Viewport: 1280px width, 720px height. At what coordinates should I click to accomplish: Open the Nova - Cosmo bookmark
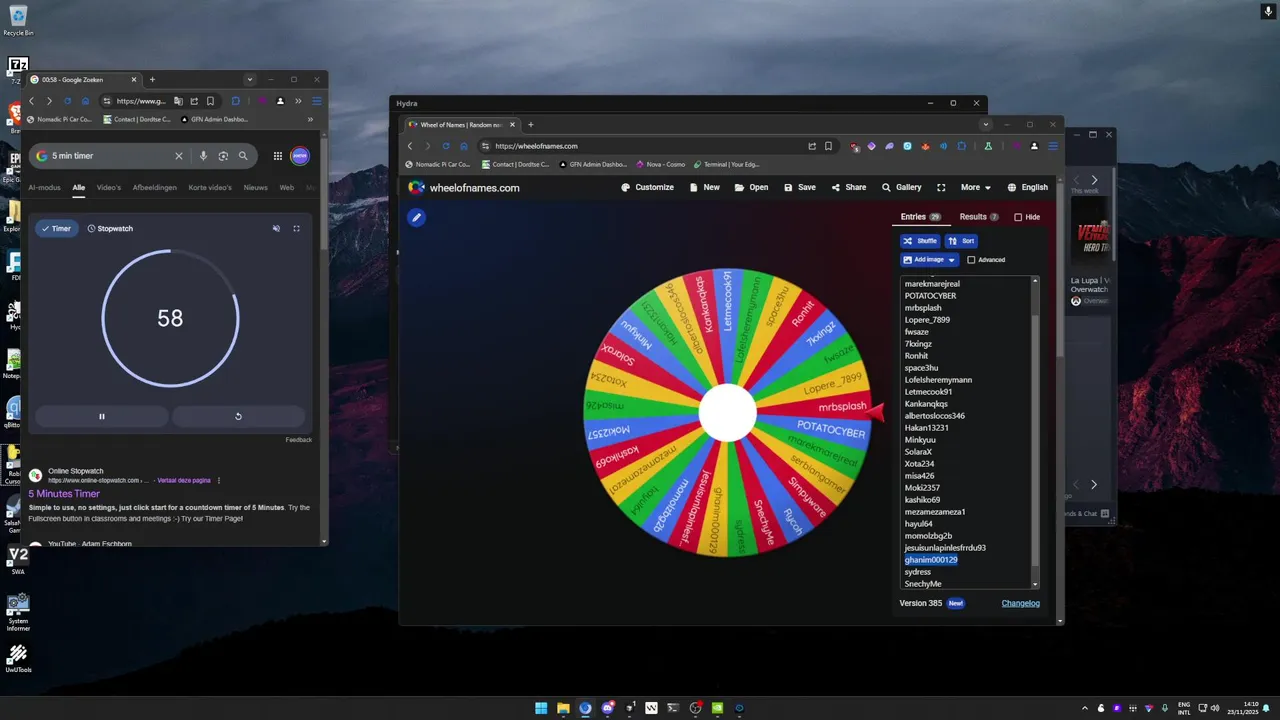(660, 164)
